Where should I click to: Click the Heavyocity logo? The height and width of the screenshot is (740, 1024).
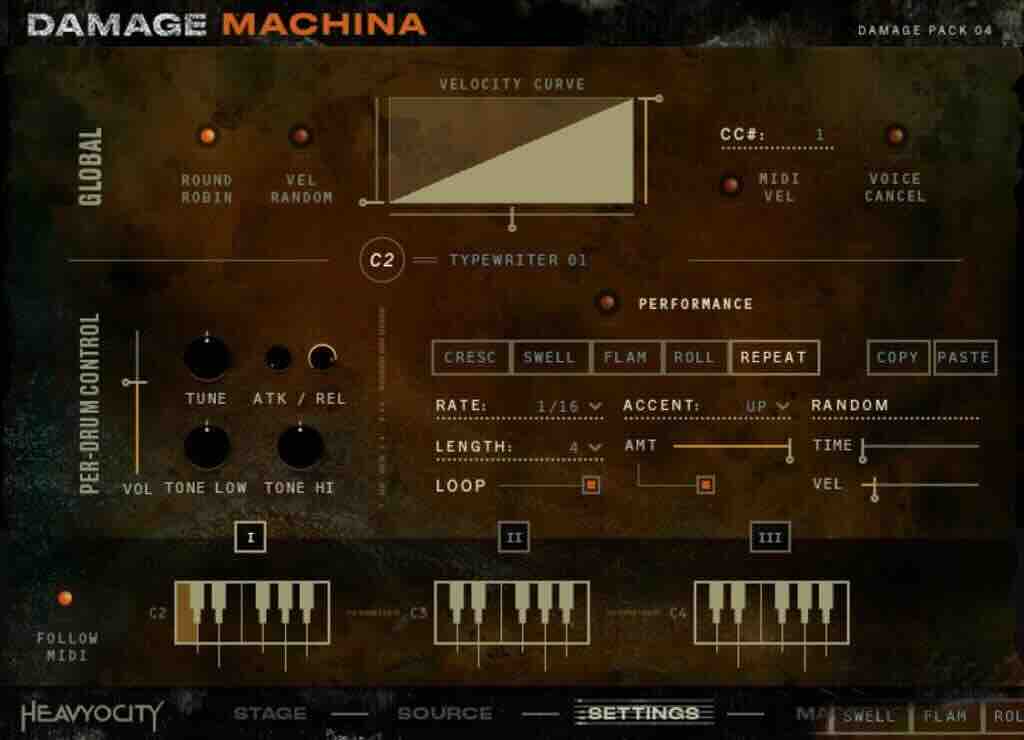pyautogui.click(x=92, y=715)
